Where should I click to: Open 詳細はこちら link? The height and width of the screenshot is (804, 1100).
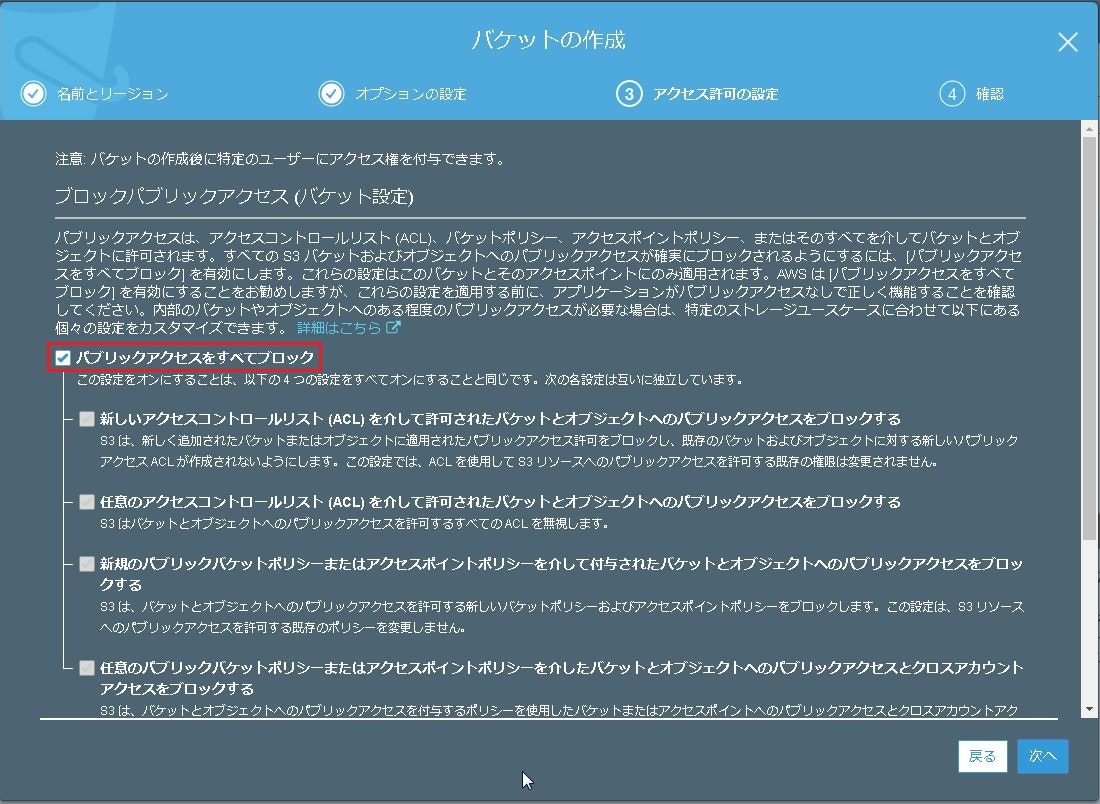pos(339,328)
